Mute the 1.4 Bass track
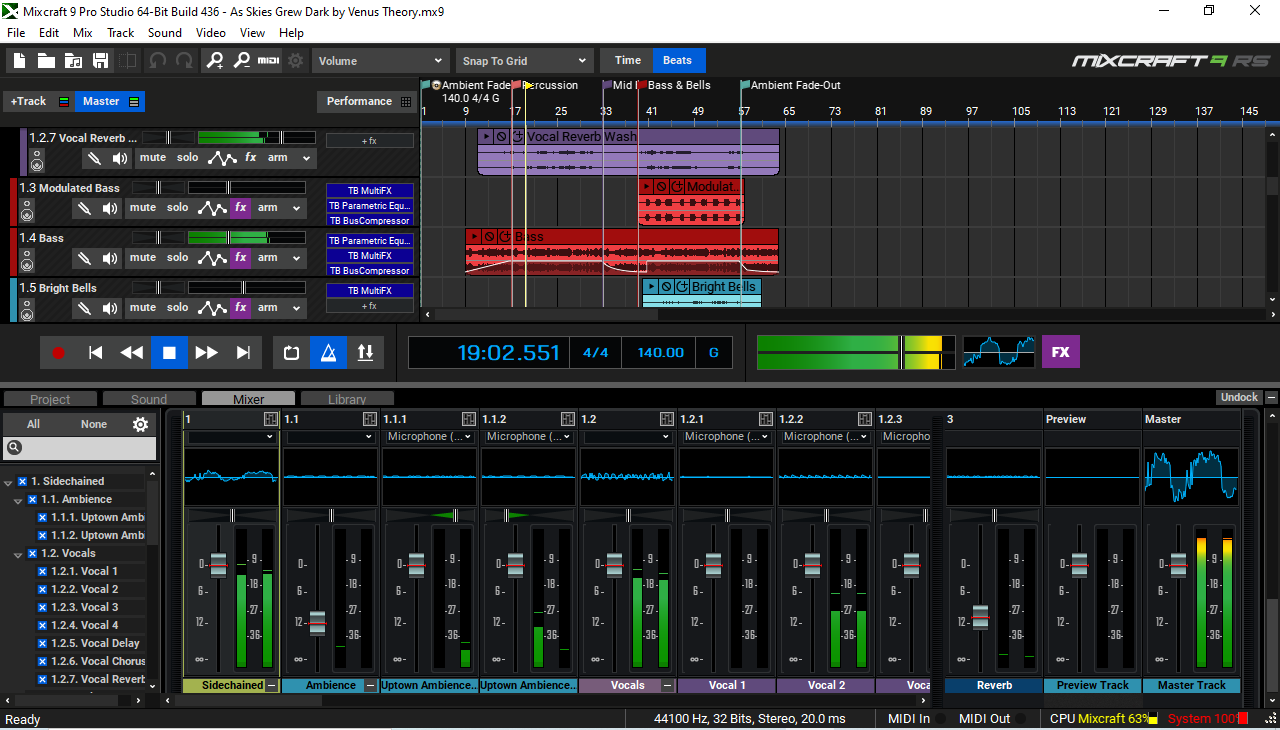 coord(143,258)
